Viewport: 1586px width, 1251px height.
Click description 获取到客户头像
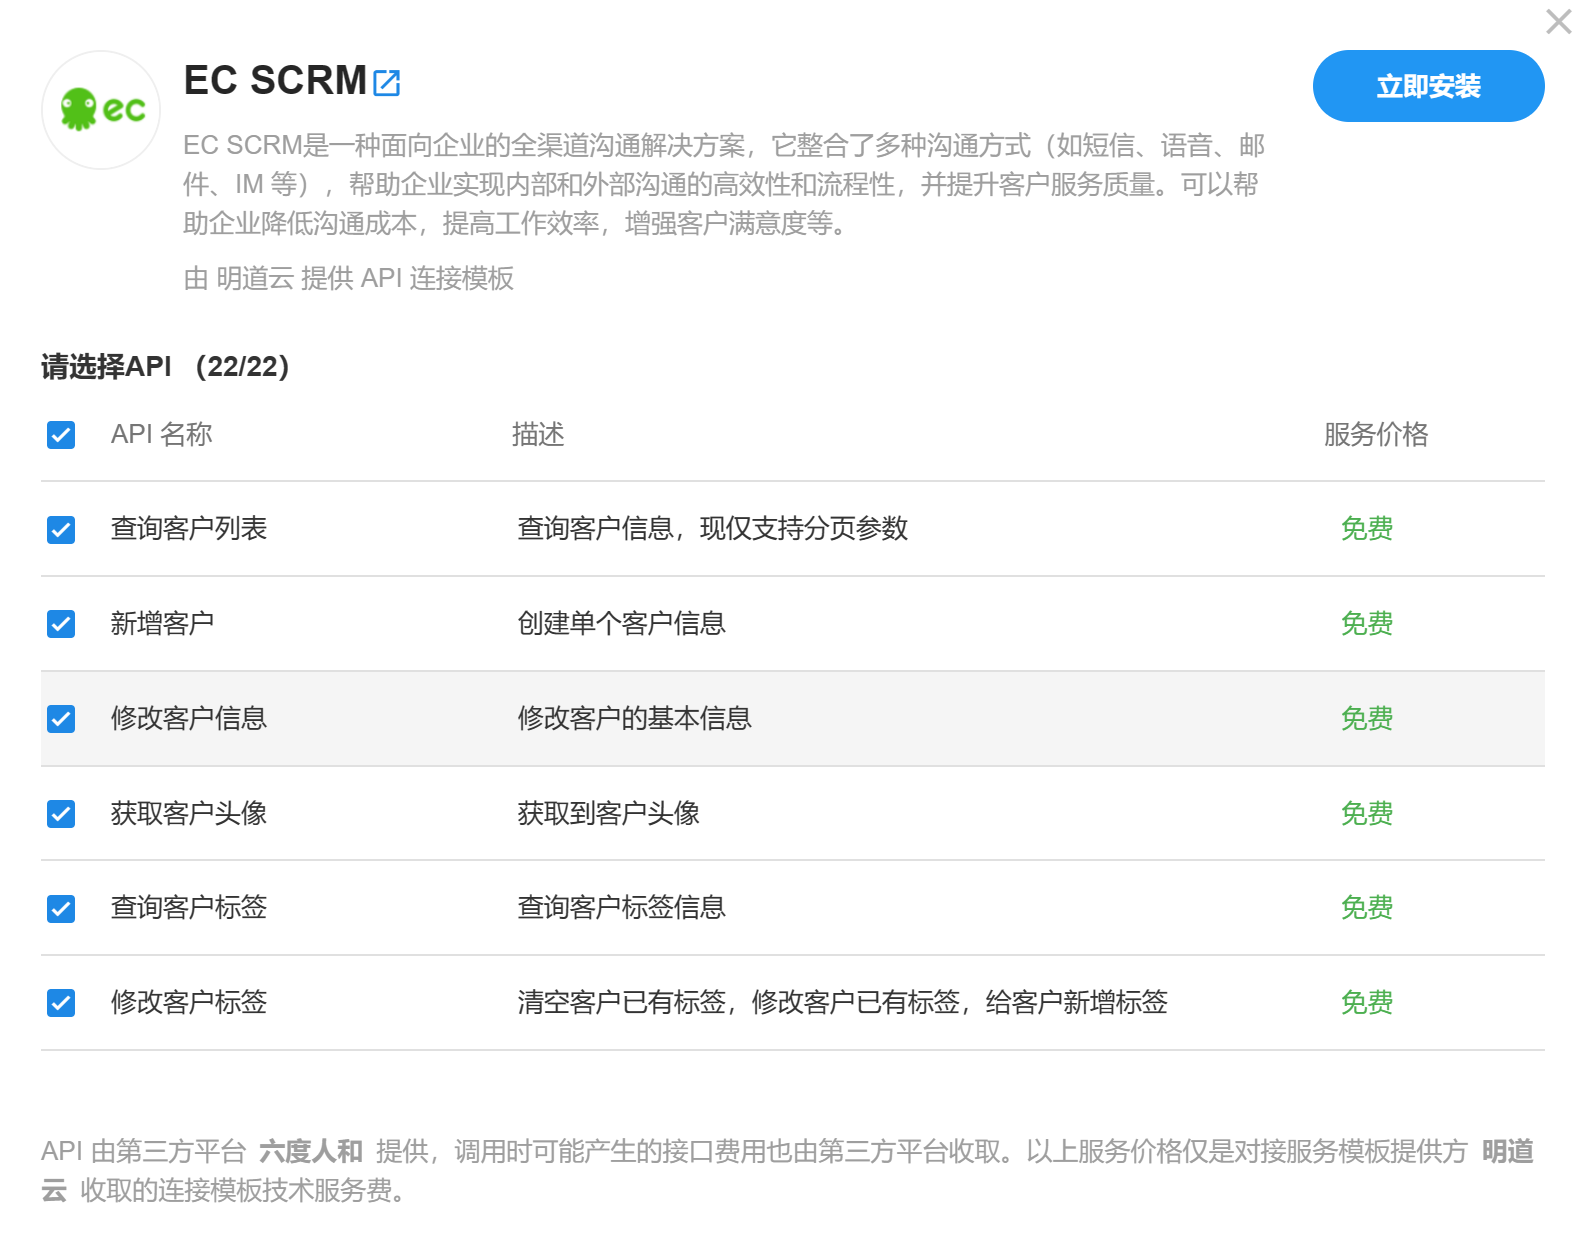coord(609,813)
